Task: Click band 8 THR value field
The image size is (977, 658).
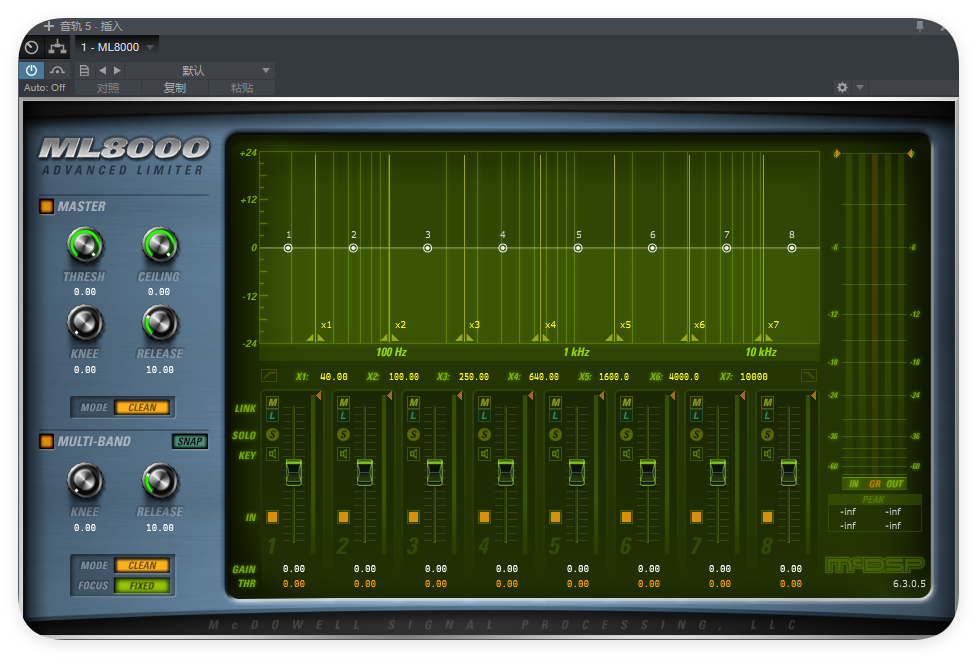Action: point(791,584)
